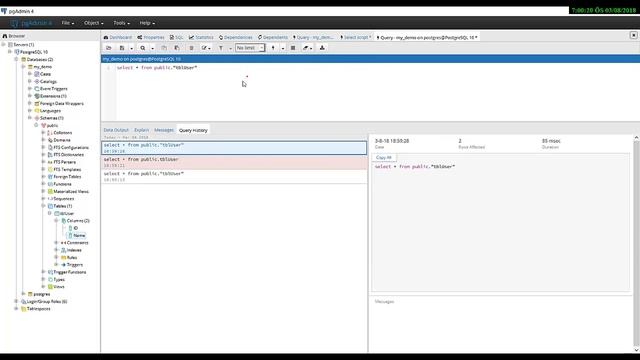The image size is (640, 360).
Task: Select the oldest query history entry
Action: pyautogui.click(x=234, y=176)
